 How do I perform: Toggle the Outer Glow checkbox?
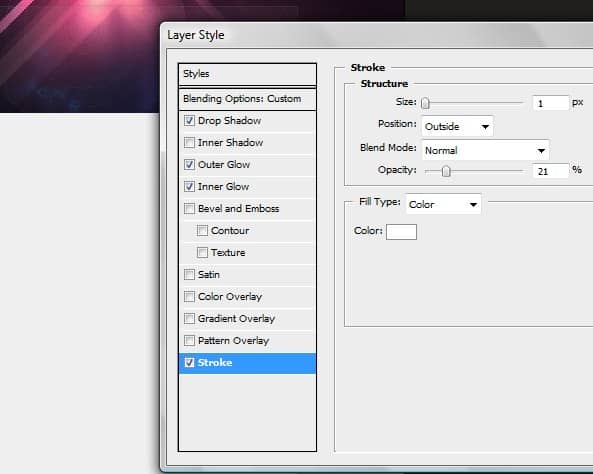[189, 165]
